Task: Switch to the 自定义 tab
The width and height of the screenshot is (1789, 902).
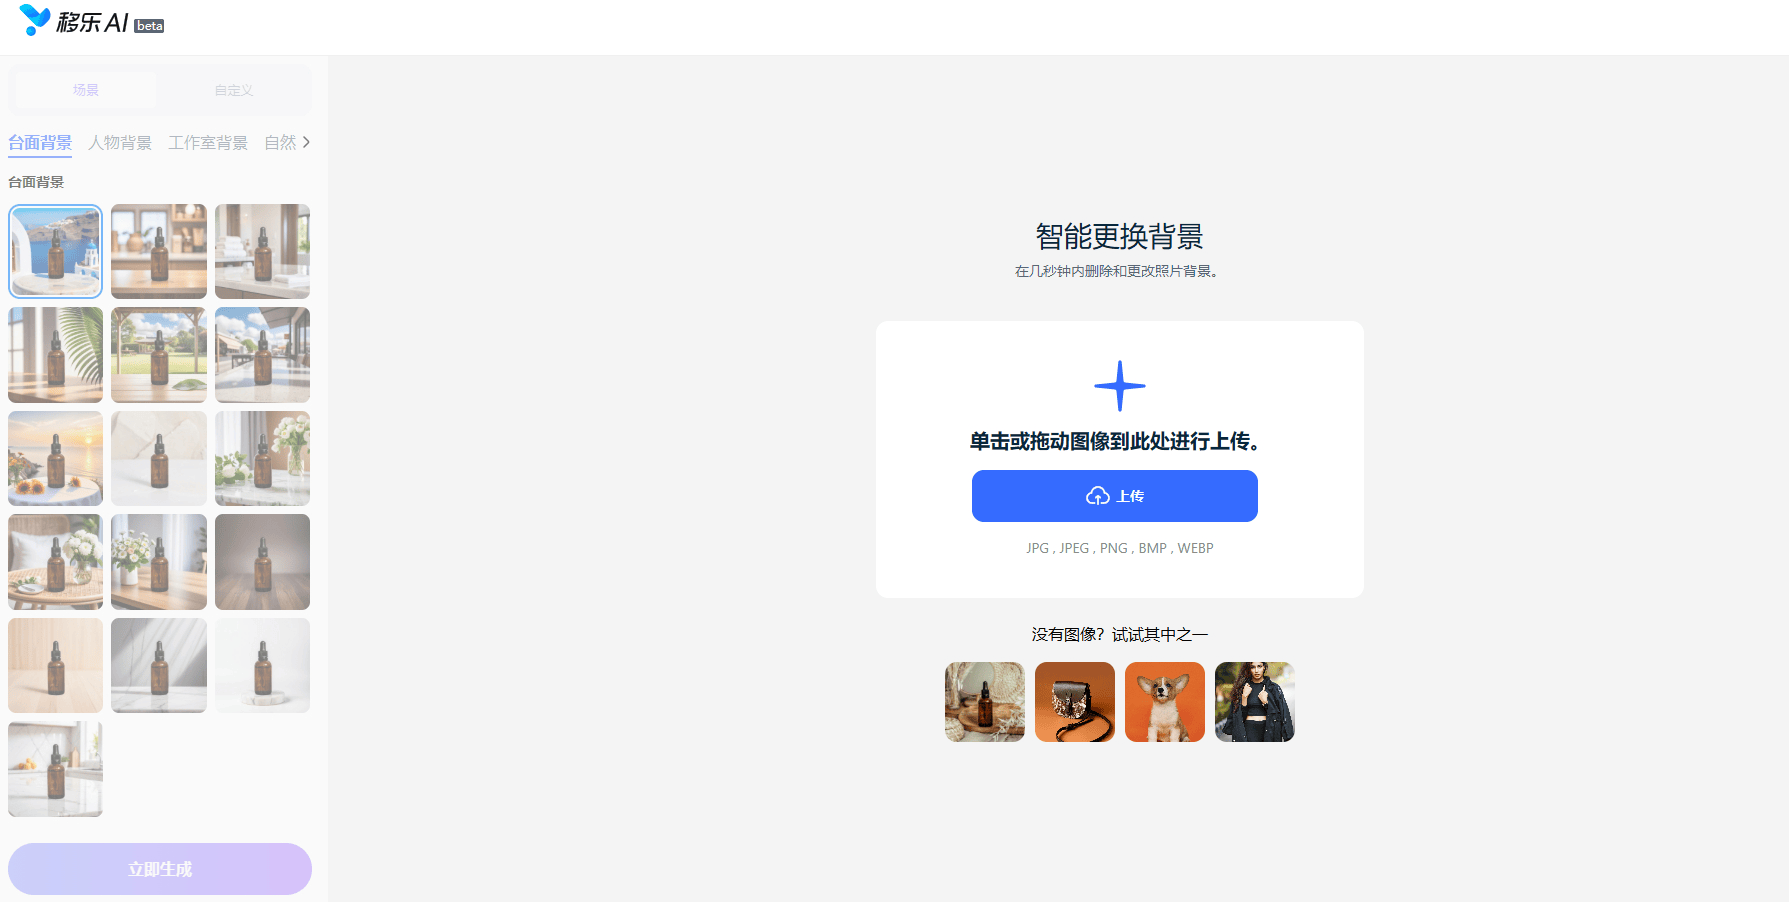Action: point(233,90)
